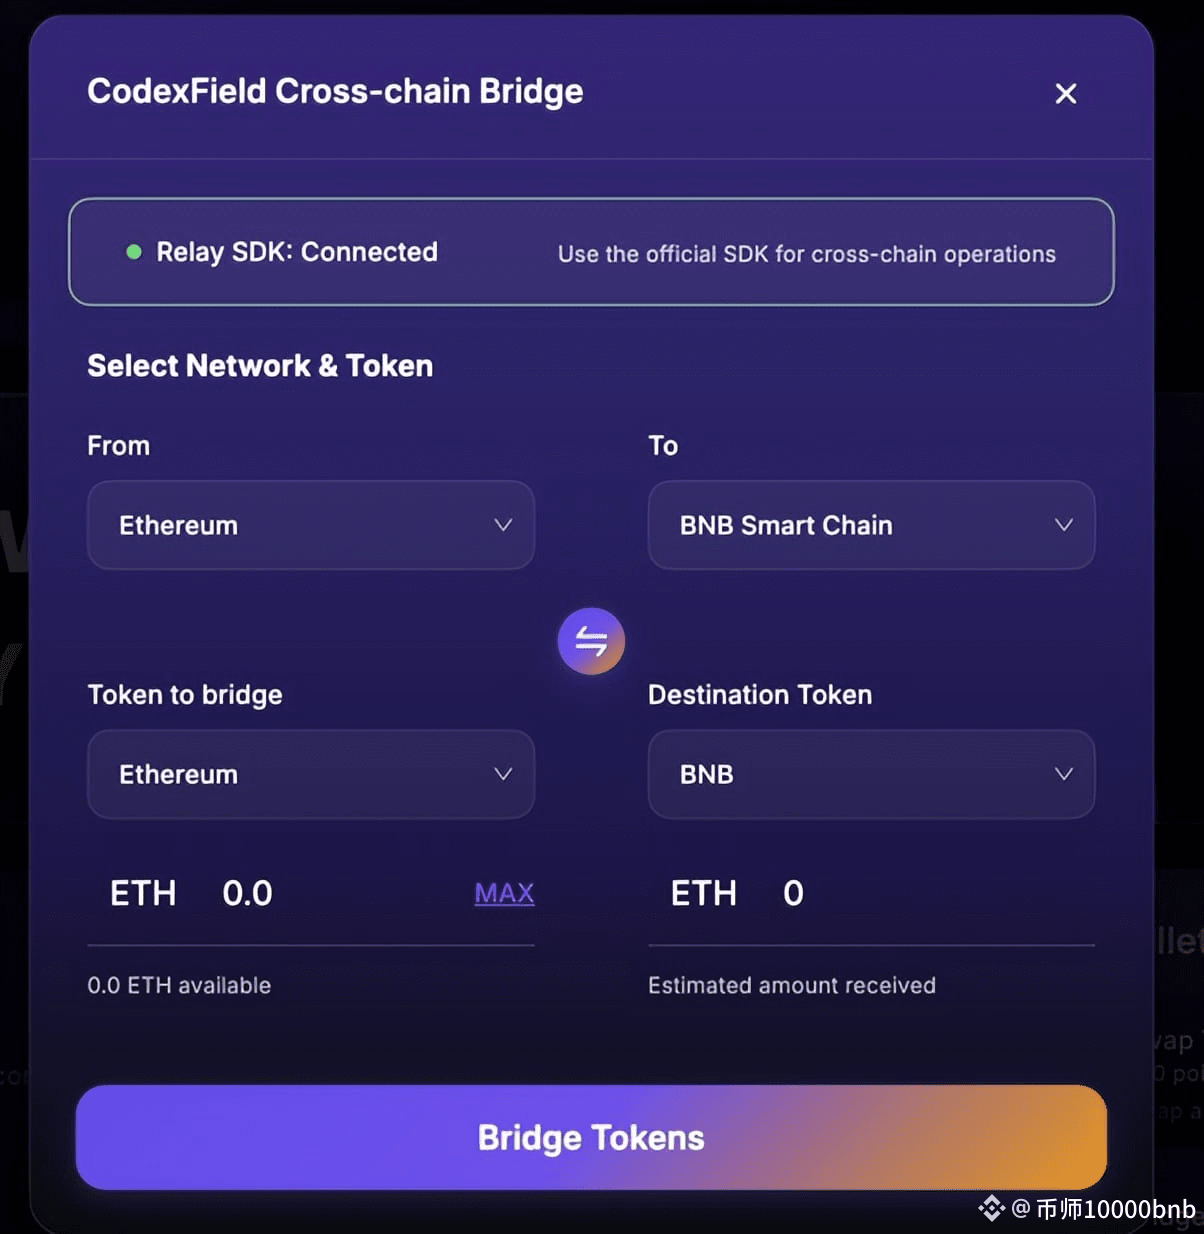The width and height of the screenshot is (1204, 1234).
Task: Click the Relay SDK: Connected status text
Action: tap(297, 252)
